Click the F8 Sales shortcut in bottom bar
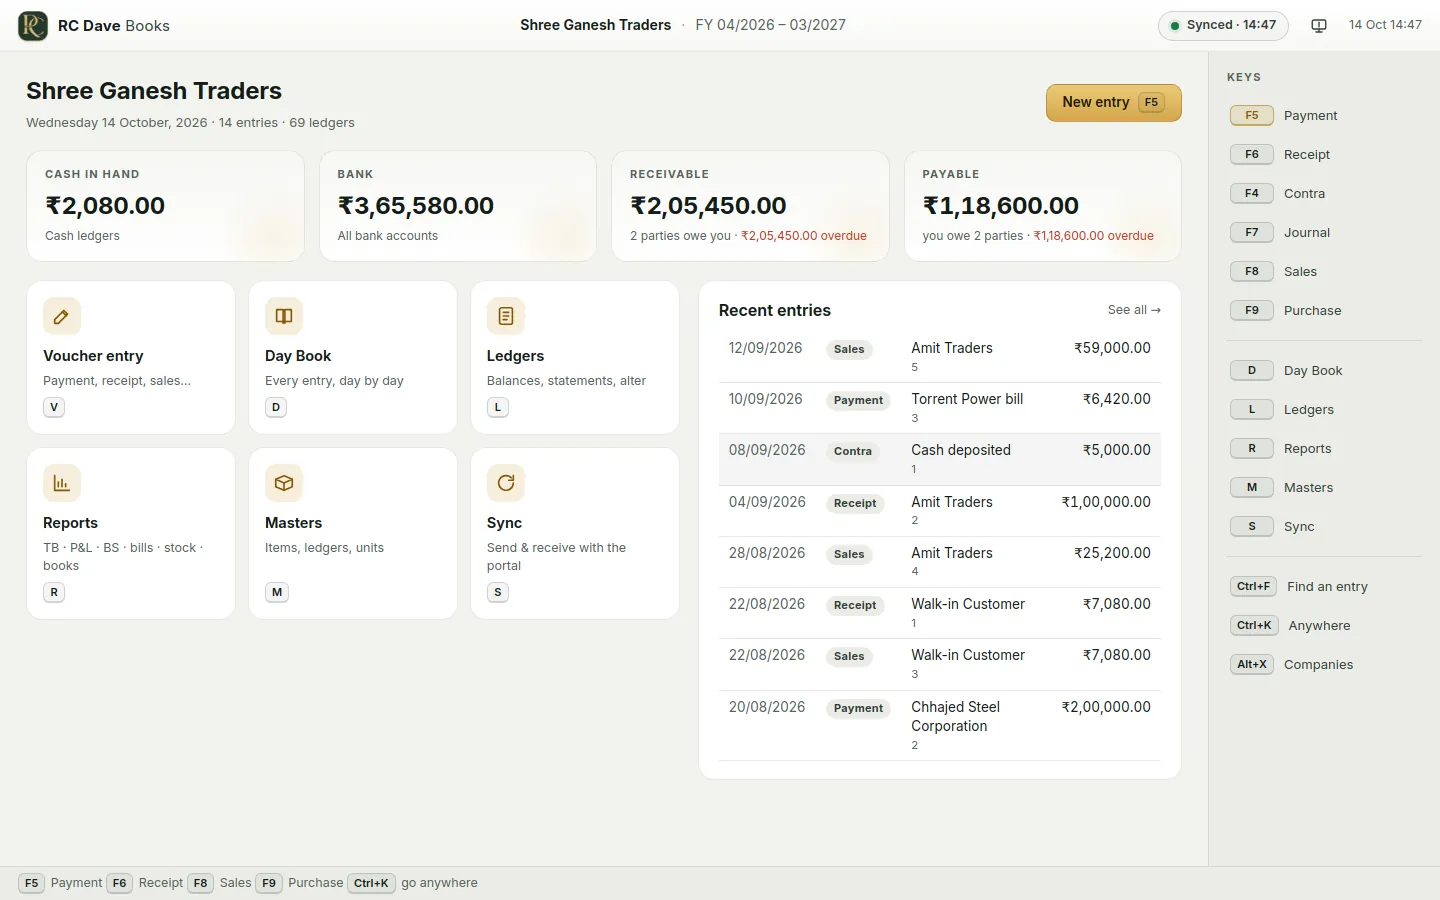The height and width of the screenshot is (900, 1440). (220, 883)
